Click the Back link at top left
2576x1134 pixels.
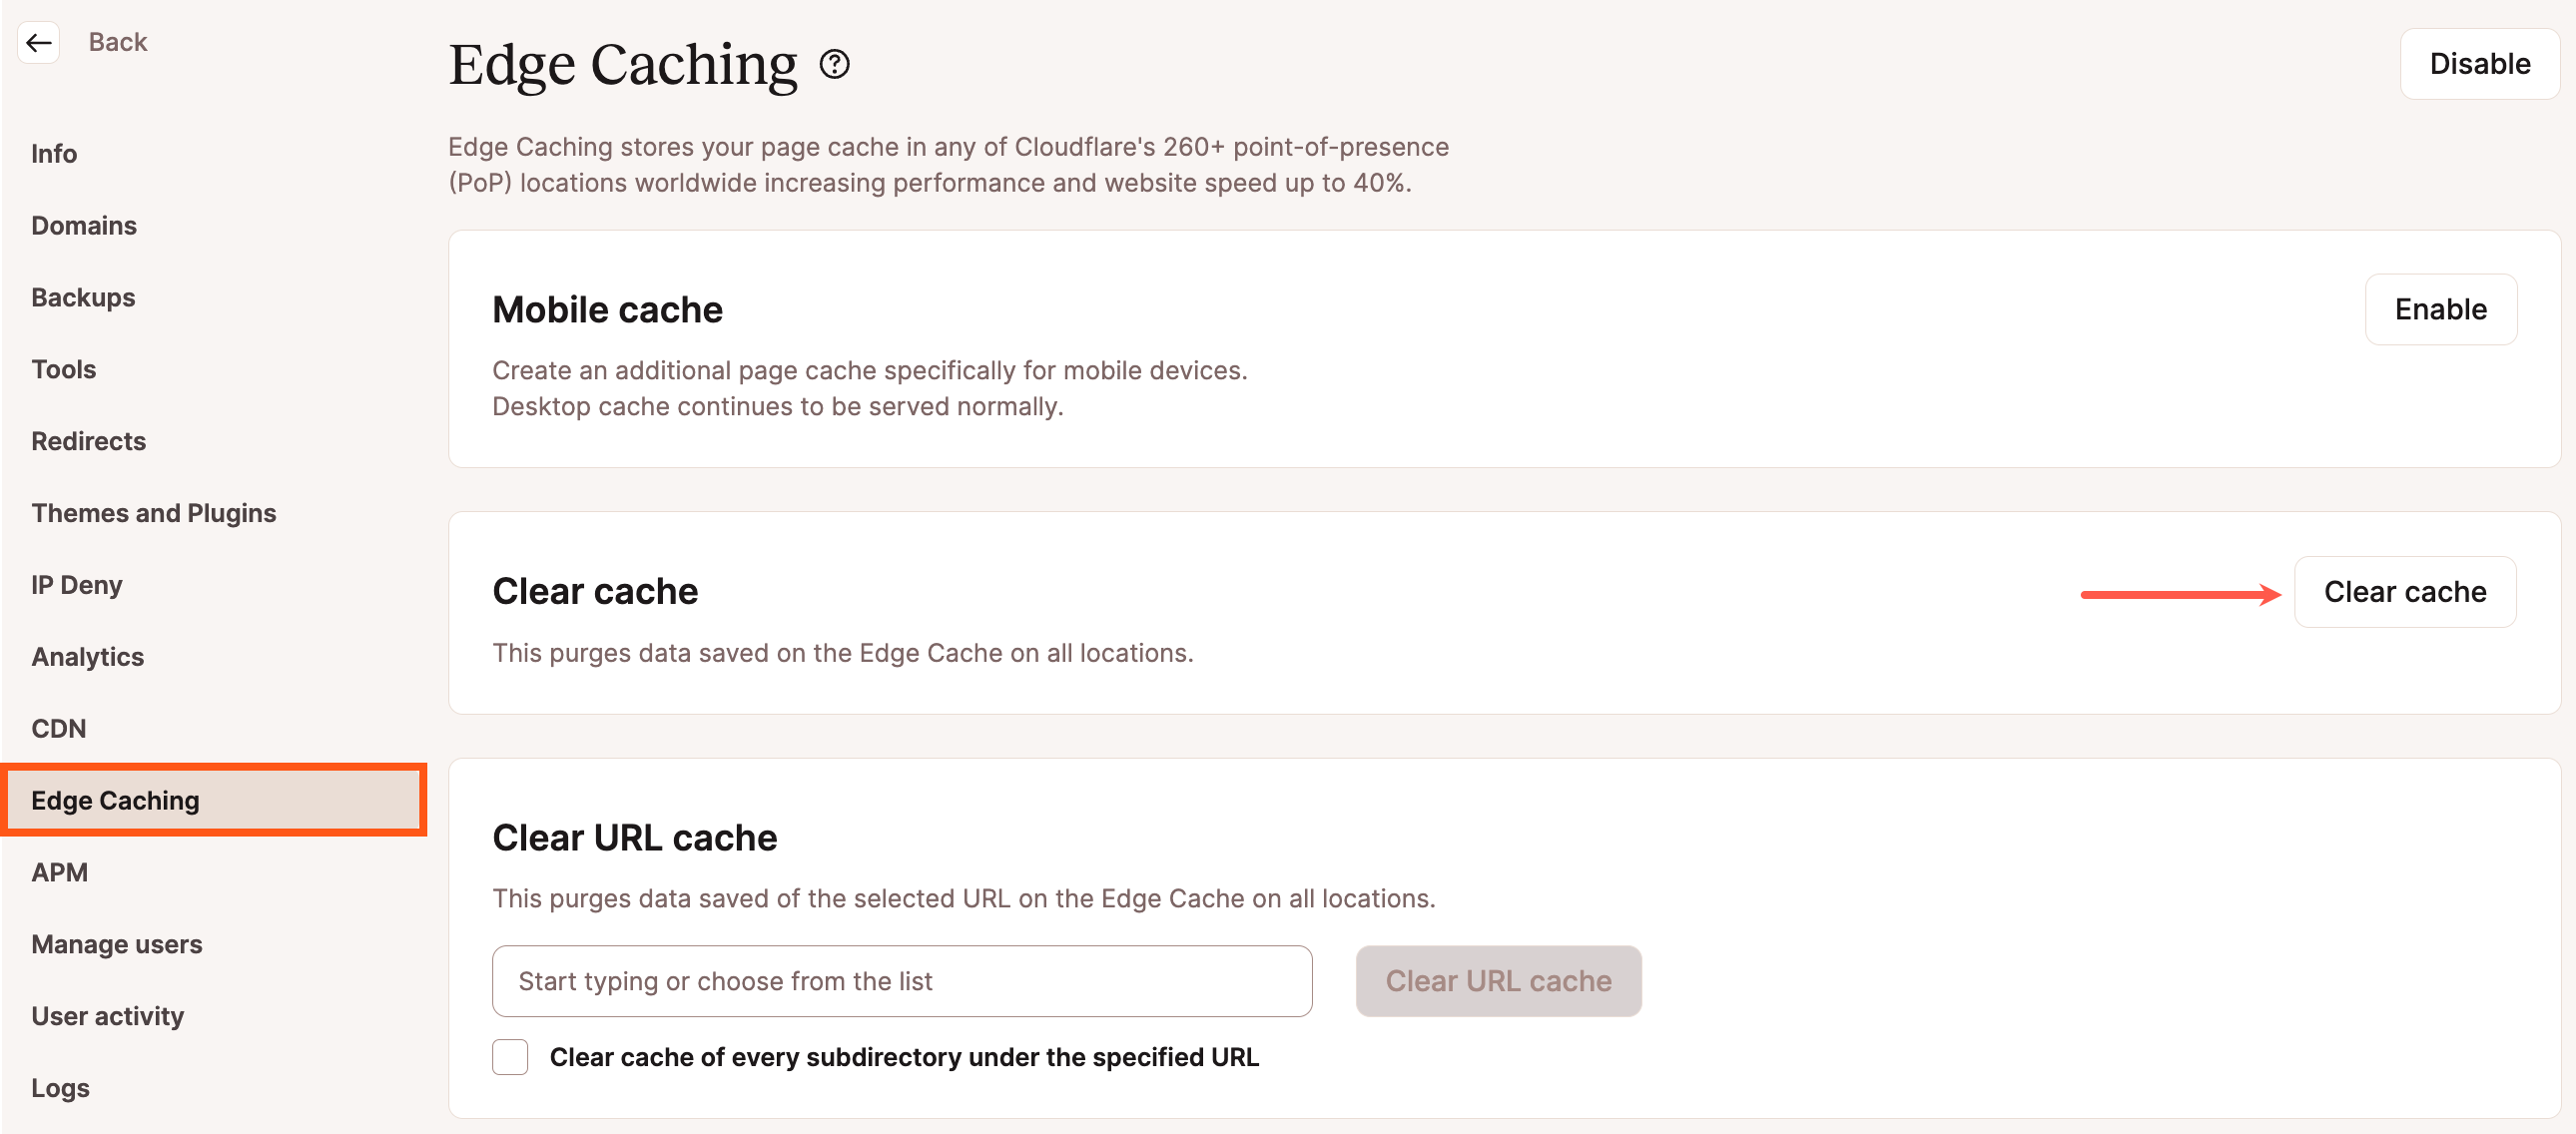(x=117, y=42)
